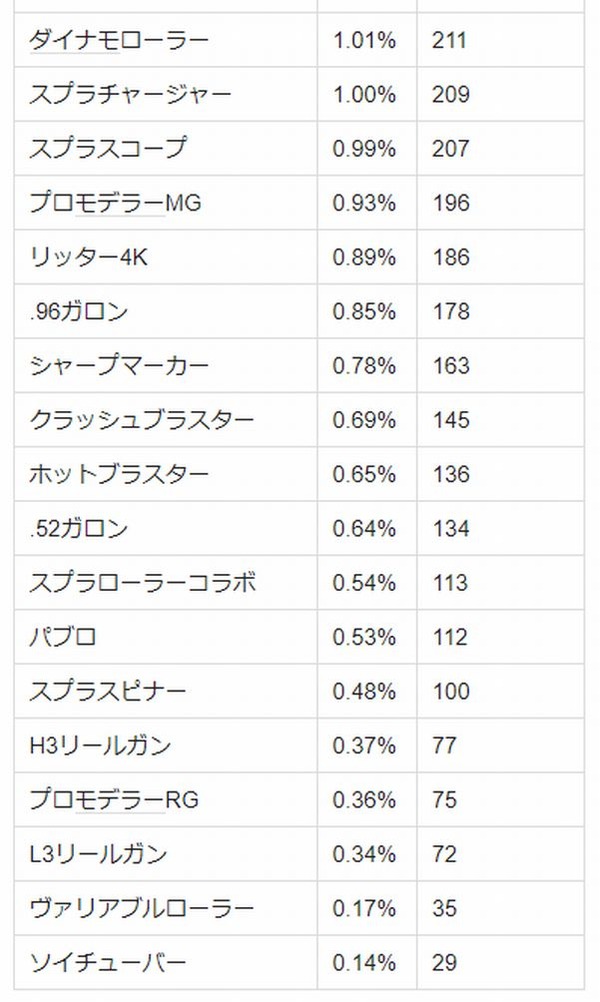Viewport: 600px width, 1002px height.
Task: Click the ヴァリアブルローラー weapon link
Action: tap(142, 908)
